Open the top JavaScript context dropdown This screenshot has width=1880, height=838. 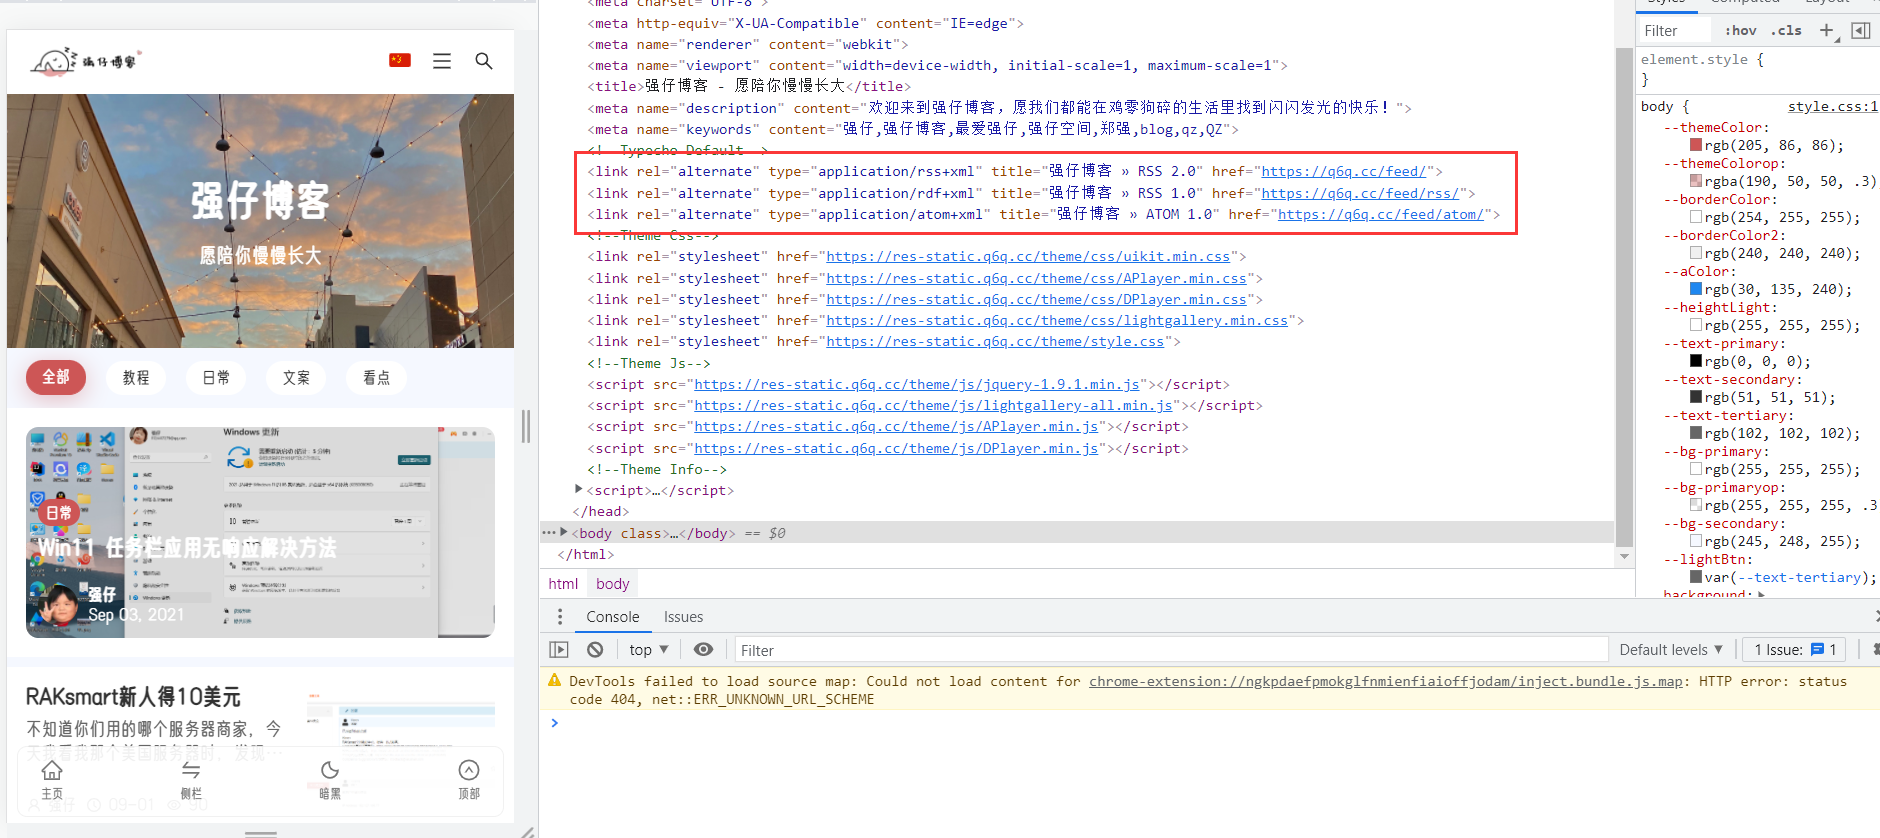coord(649,650)
